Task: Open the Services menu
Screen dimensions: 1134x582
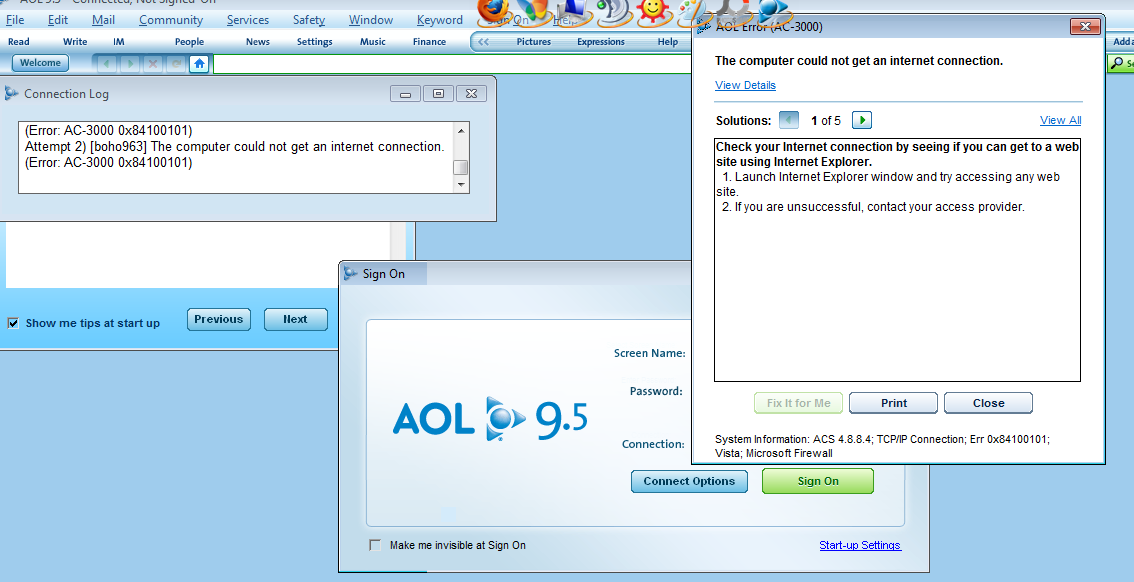Action: point(247,20)
